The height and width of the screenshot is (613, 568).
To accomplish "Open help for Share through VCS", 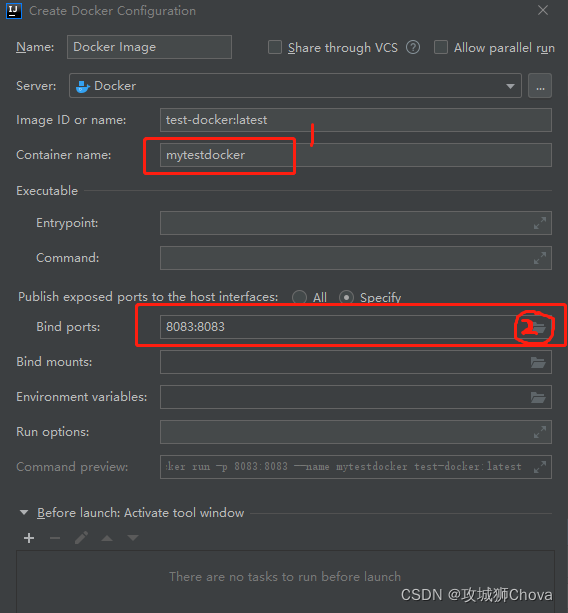I will pyautogui.click(x=413, y=48).
